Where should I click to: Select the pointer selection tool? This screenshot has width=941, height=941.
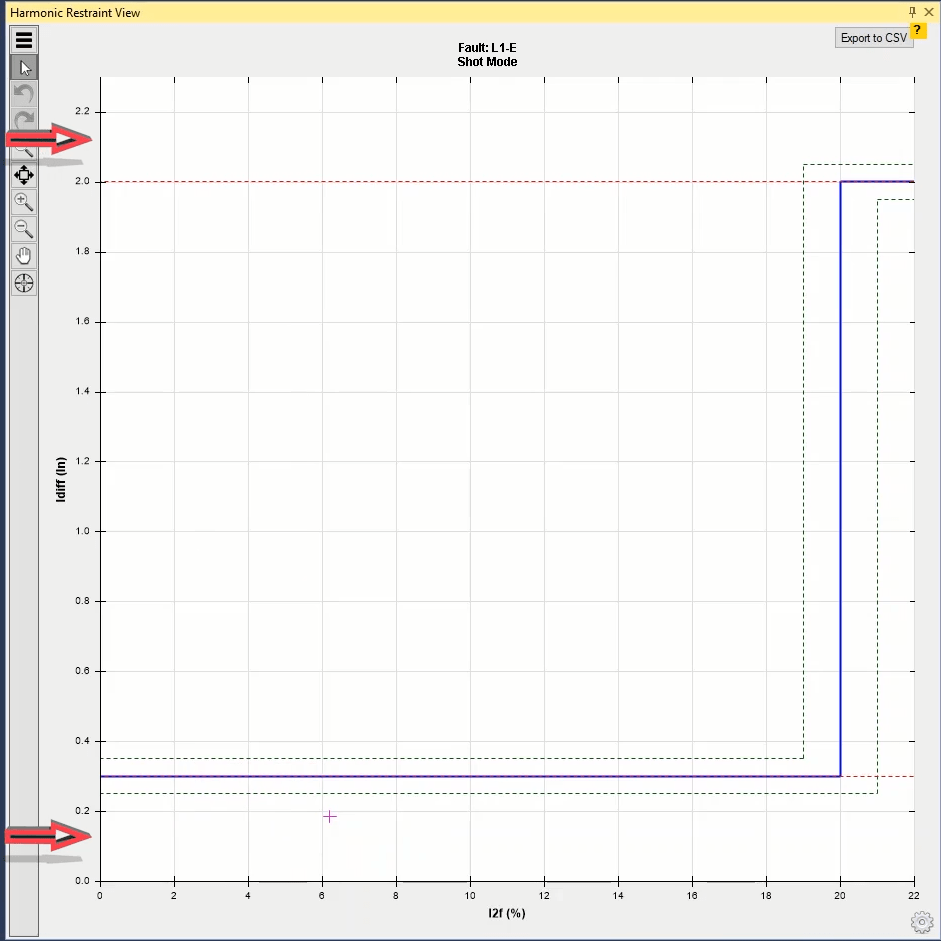24,67
